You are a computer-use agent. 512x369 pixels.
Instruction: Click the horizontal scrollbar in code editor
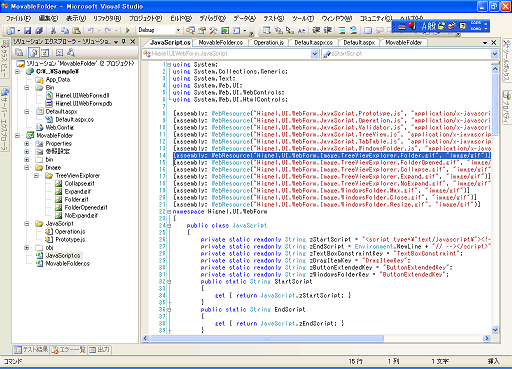coord(267,338)
